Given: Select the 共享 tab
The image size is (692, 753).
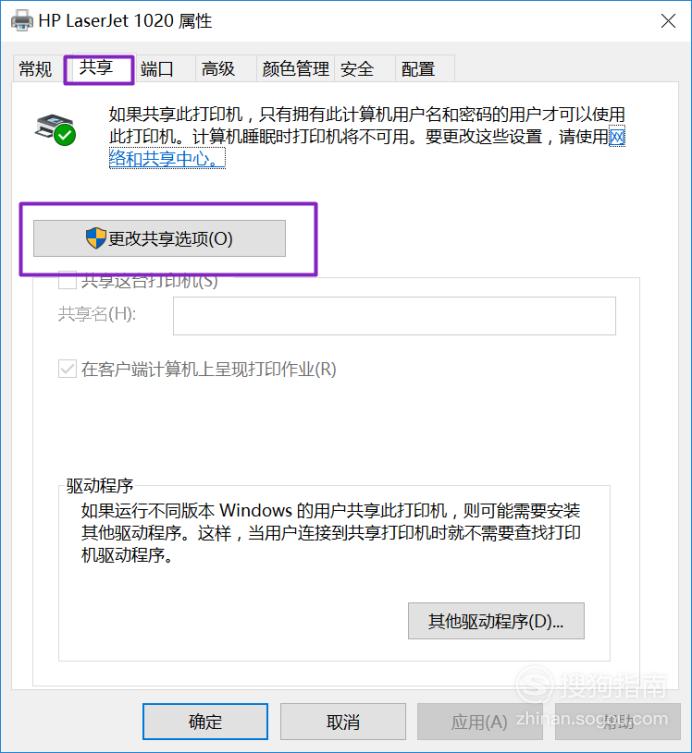Looking at the screenshot, I should click(x=97, y=68).
